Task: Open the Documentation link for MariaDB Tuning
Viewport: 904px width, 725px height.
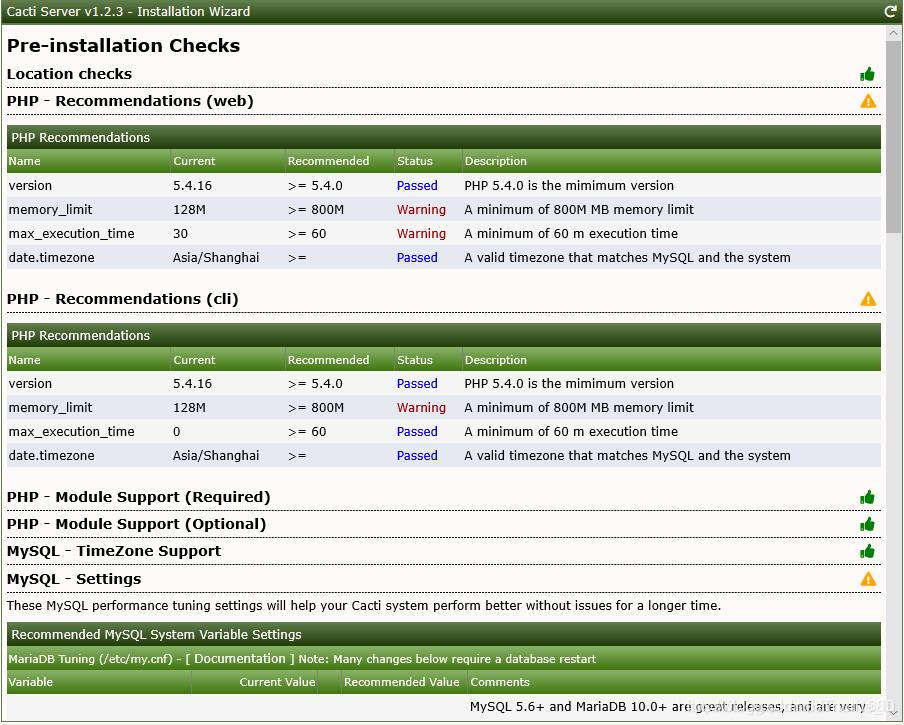Action: pyautogui.click(x=239, y=659)
